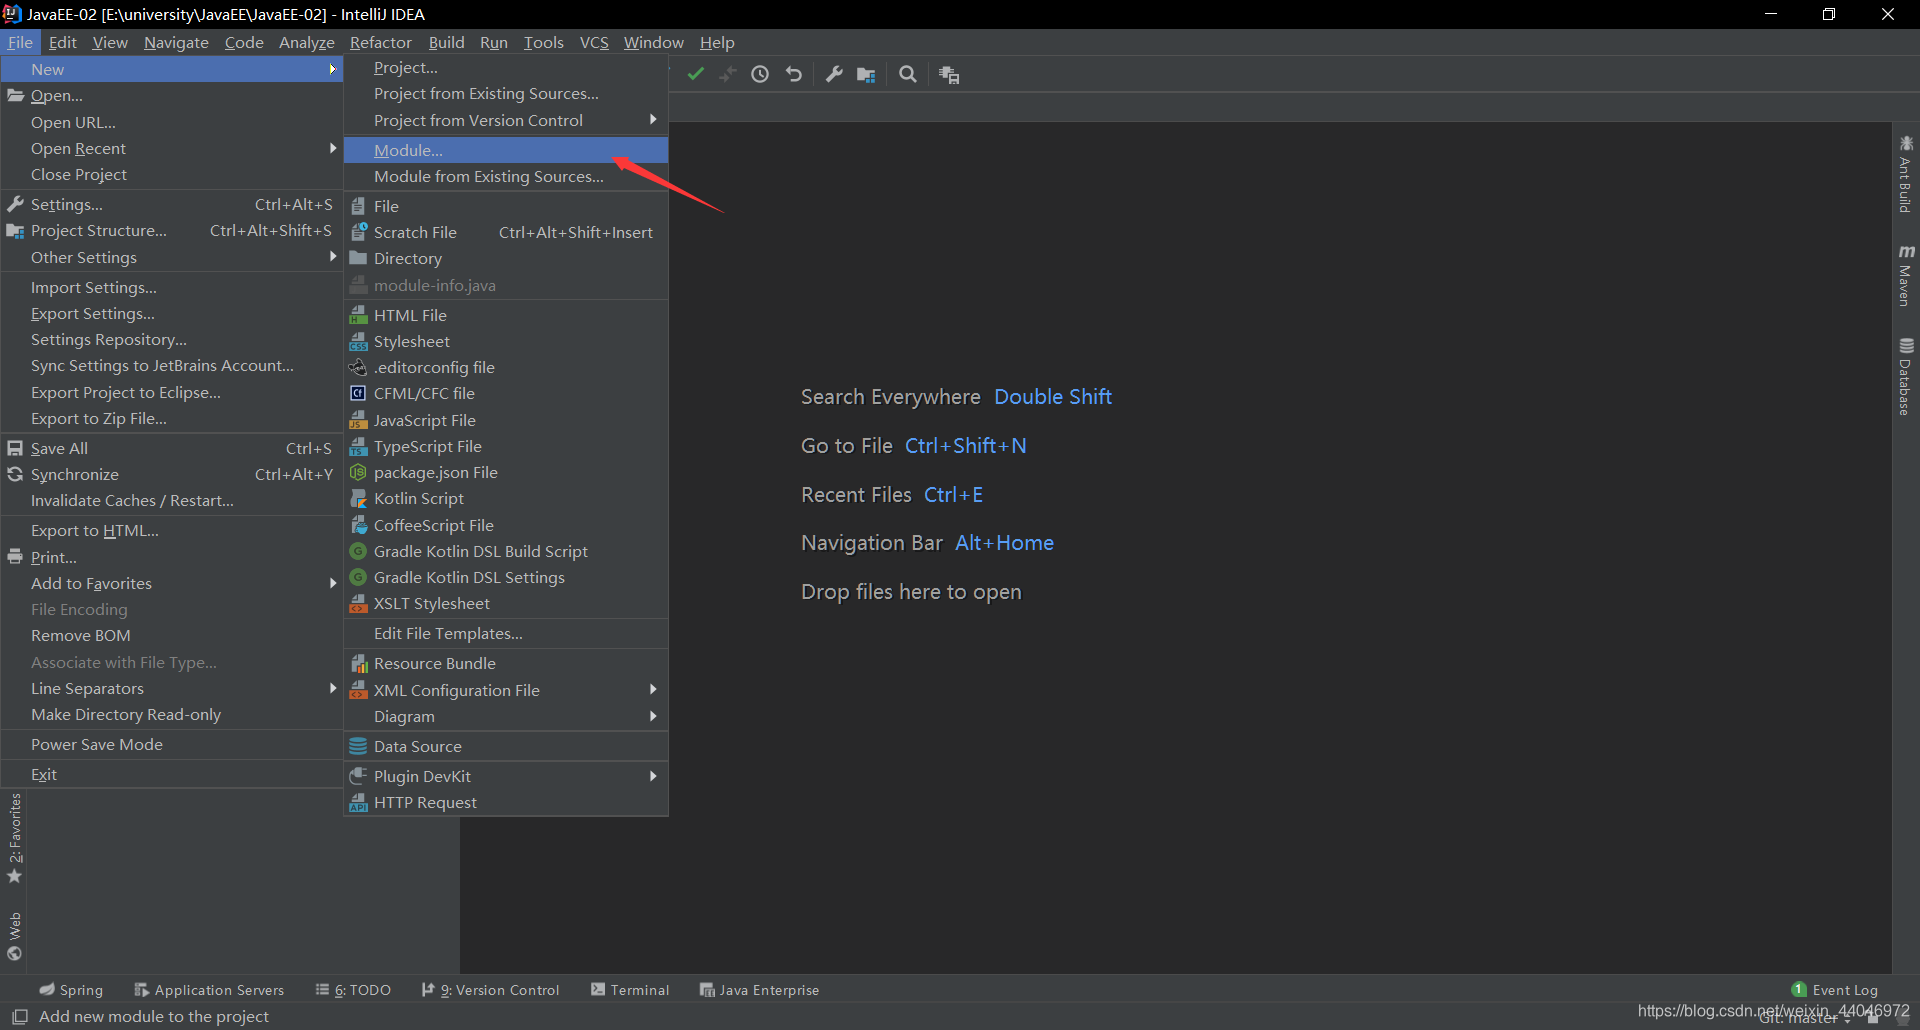Select Project... at top of New submenu

(506, 67)
